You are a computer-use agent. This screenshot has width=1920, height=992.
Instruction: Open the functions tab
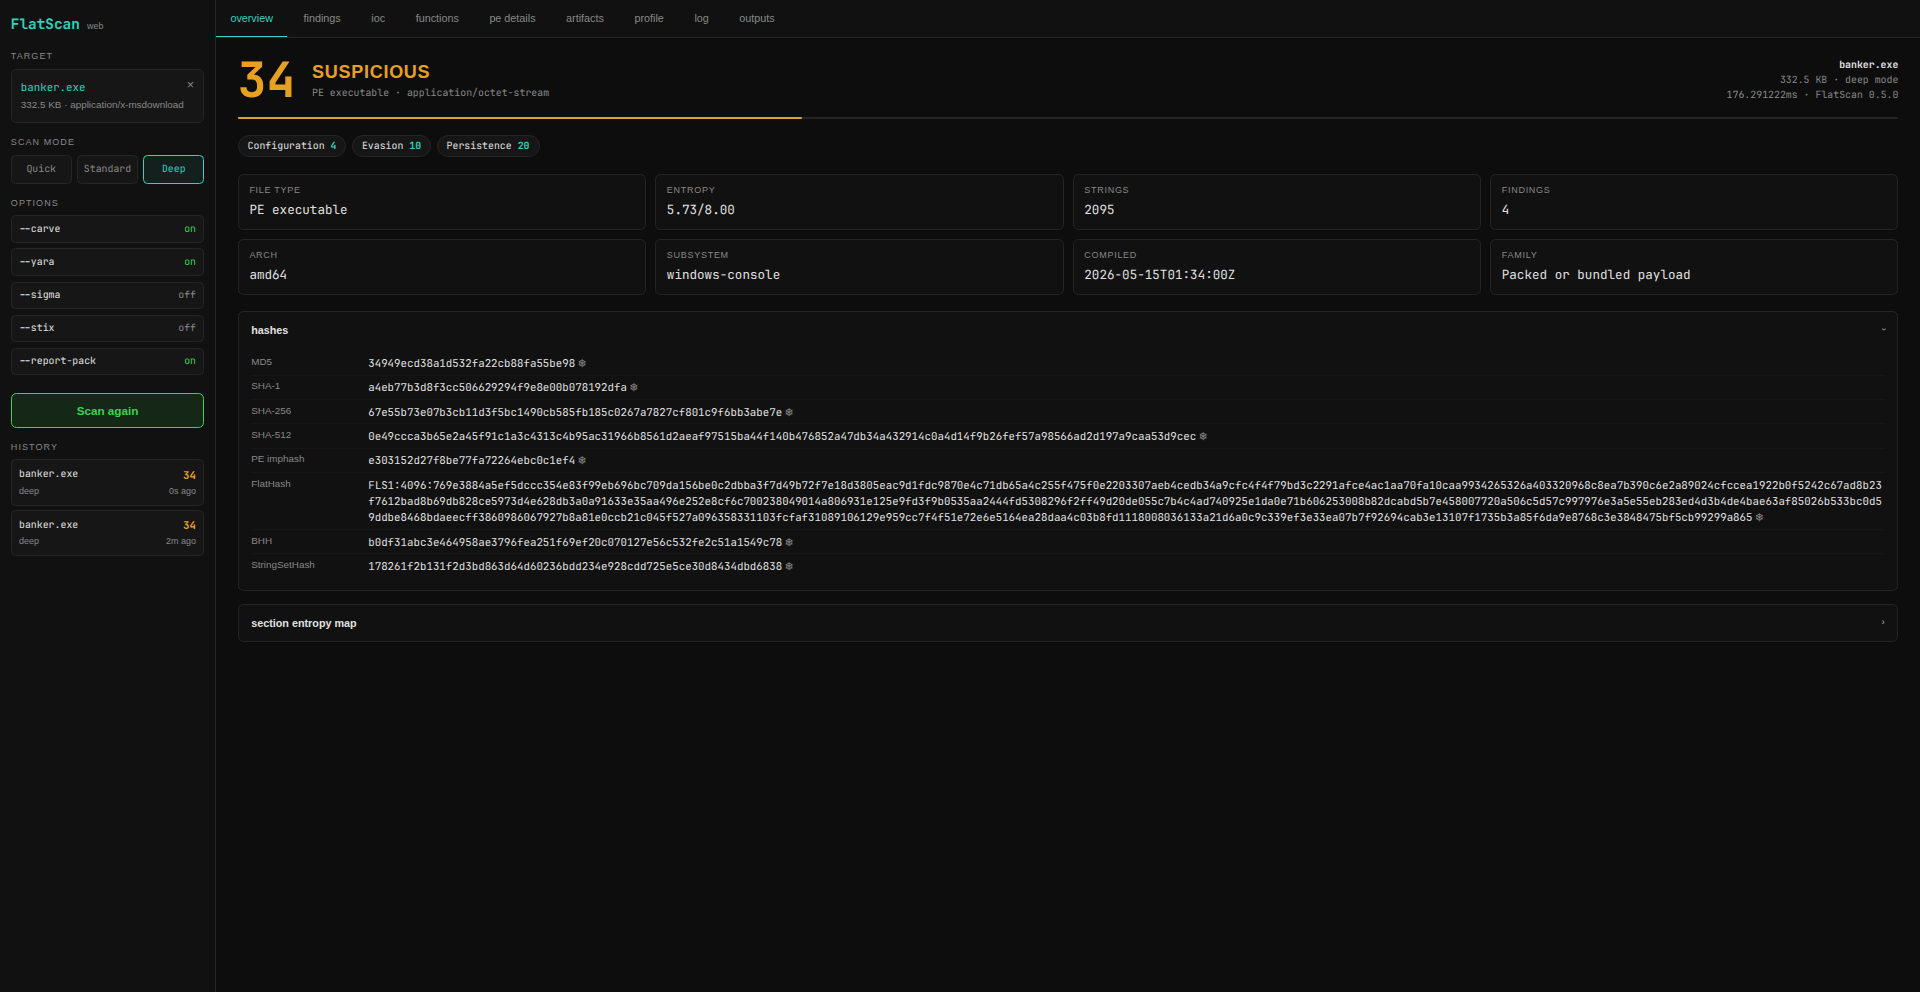coord(437,18)
